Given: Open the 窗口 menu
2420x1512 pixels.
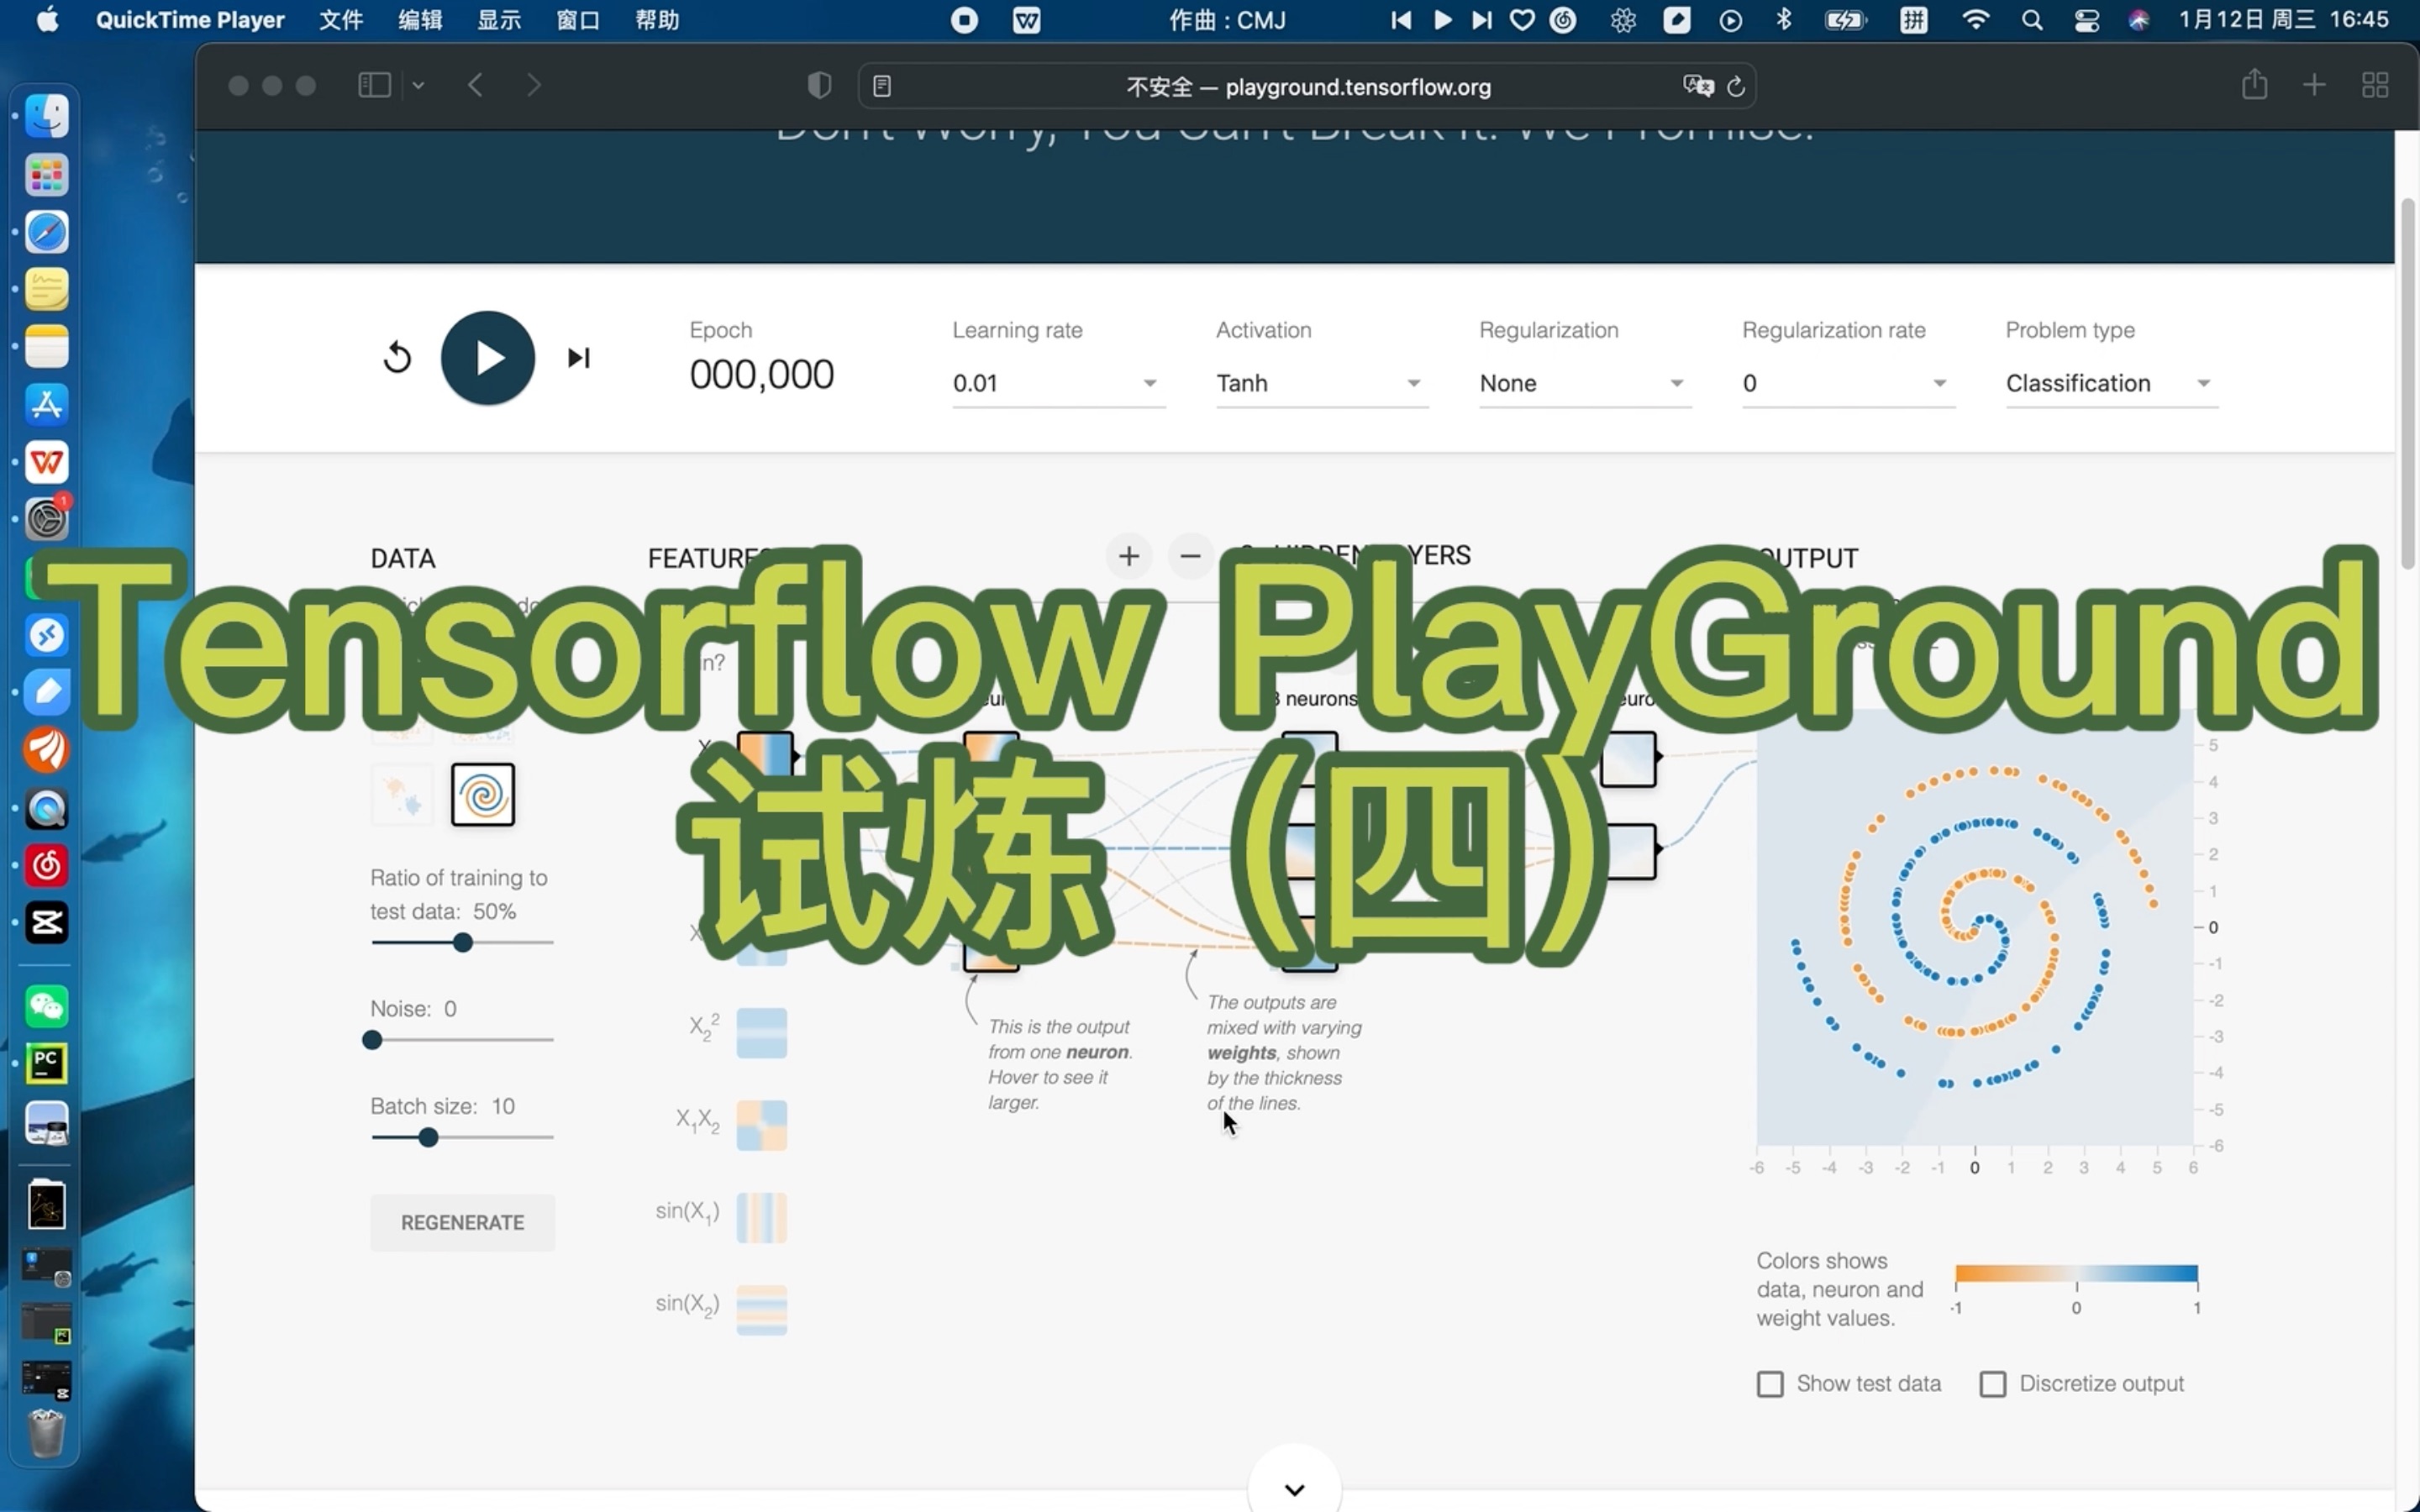Looking at the screenshot, I should click(578, 19).
